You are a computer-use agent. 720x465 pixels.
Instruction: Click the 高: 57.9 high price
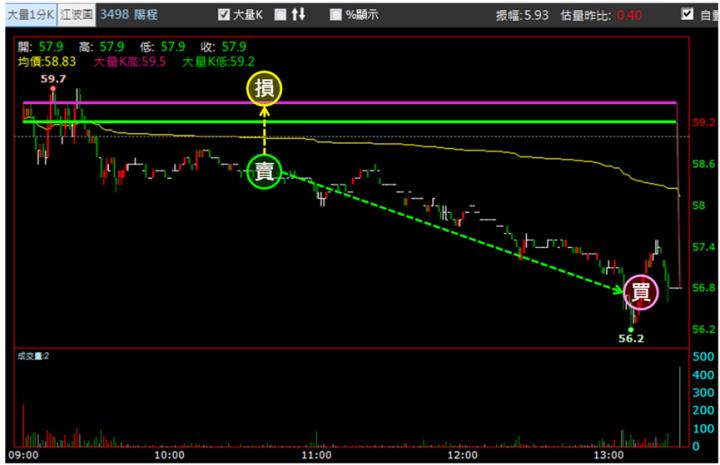[x=101, y=46]
